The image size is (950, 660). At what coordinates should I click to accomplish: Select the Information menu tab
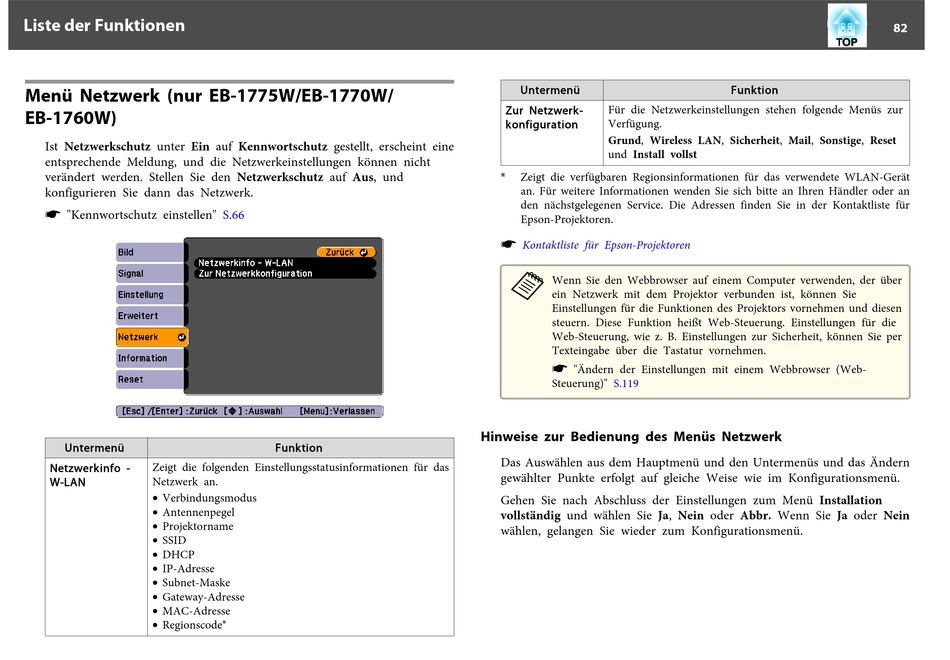[150, 358]
